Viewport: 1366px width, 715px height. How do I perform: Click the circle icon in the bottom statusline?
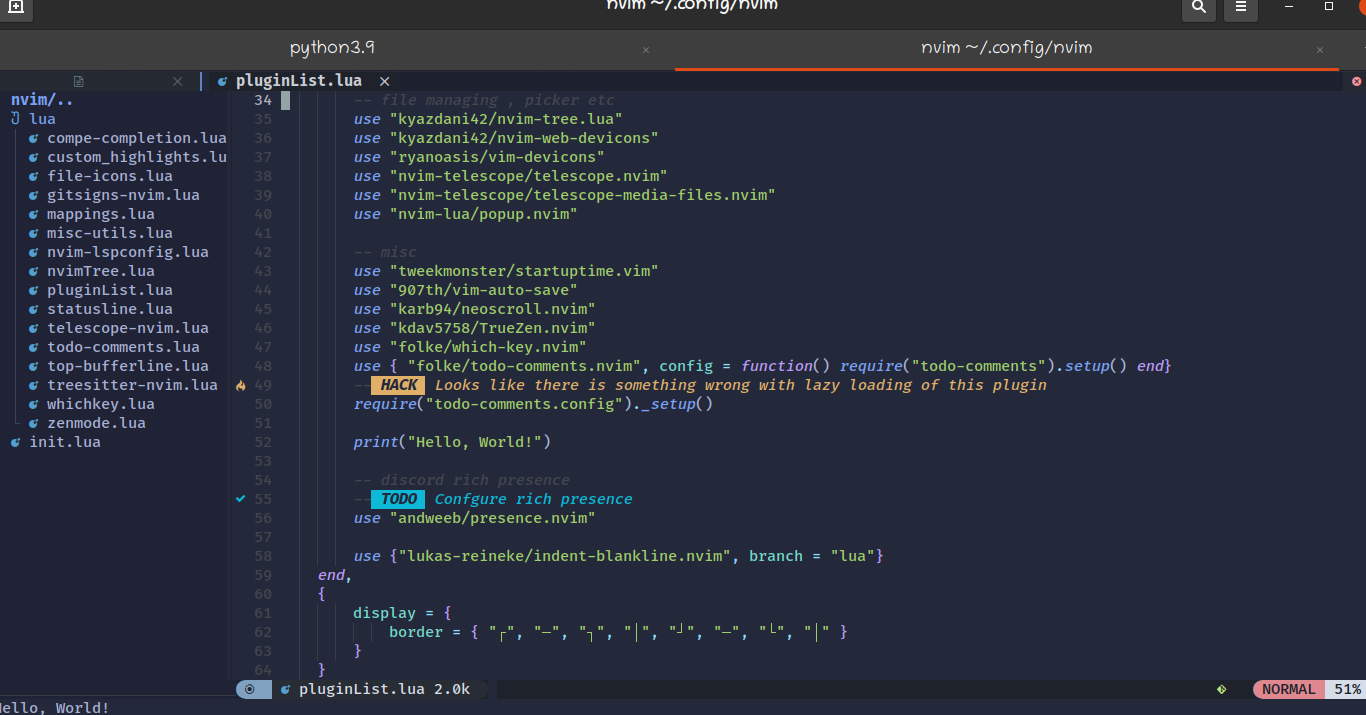point(251,689)
